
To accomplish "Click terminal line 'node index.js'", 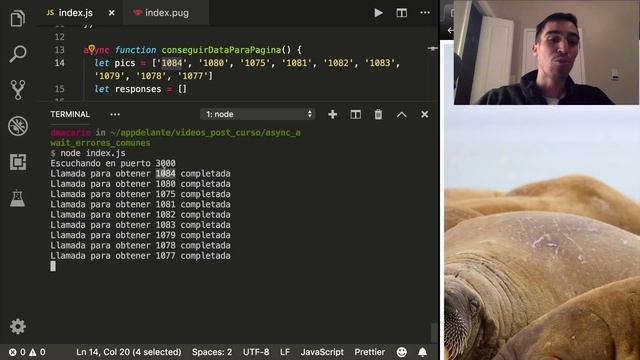I will [93, 153].
